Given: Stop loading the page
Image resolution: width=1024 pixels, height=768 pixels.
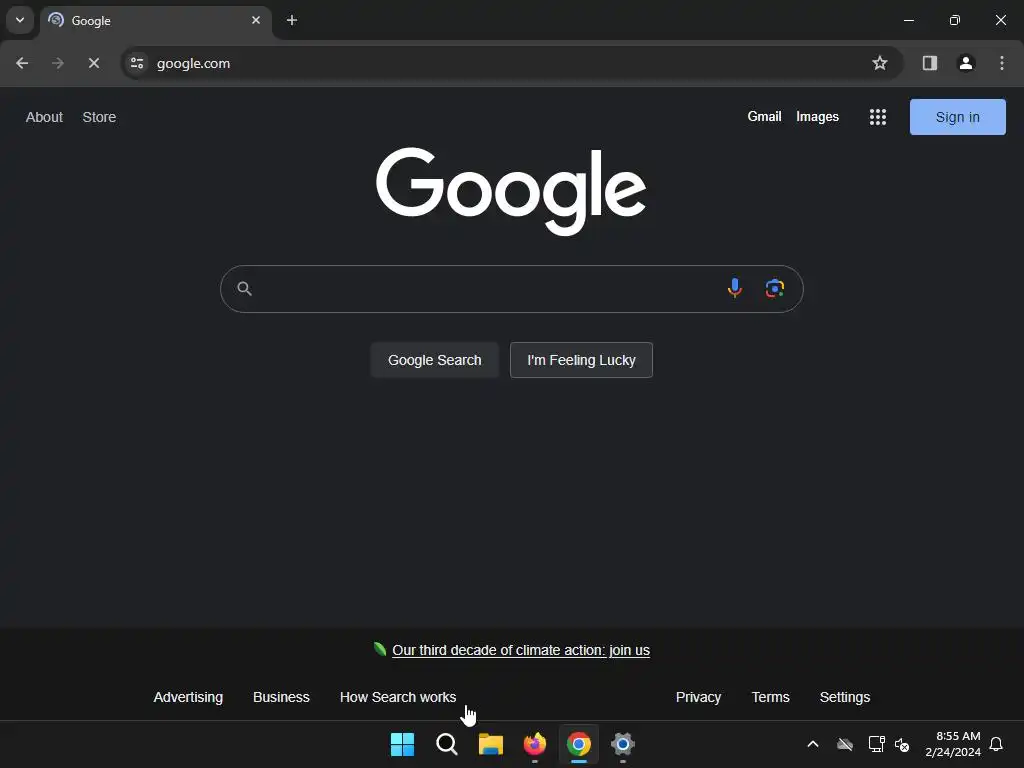Looking at the screenshot, I should [x=94, y=63].
